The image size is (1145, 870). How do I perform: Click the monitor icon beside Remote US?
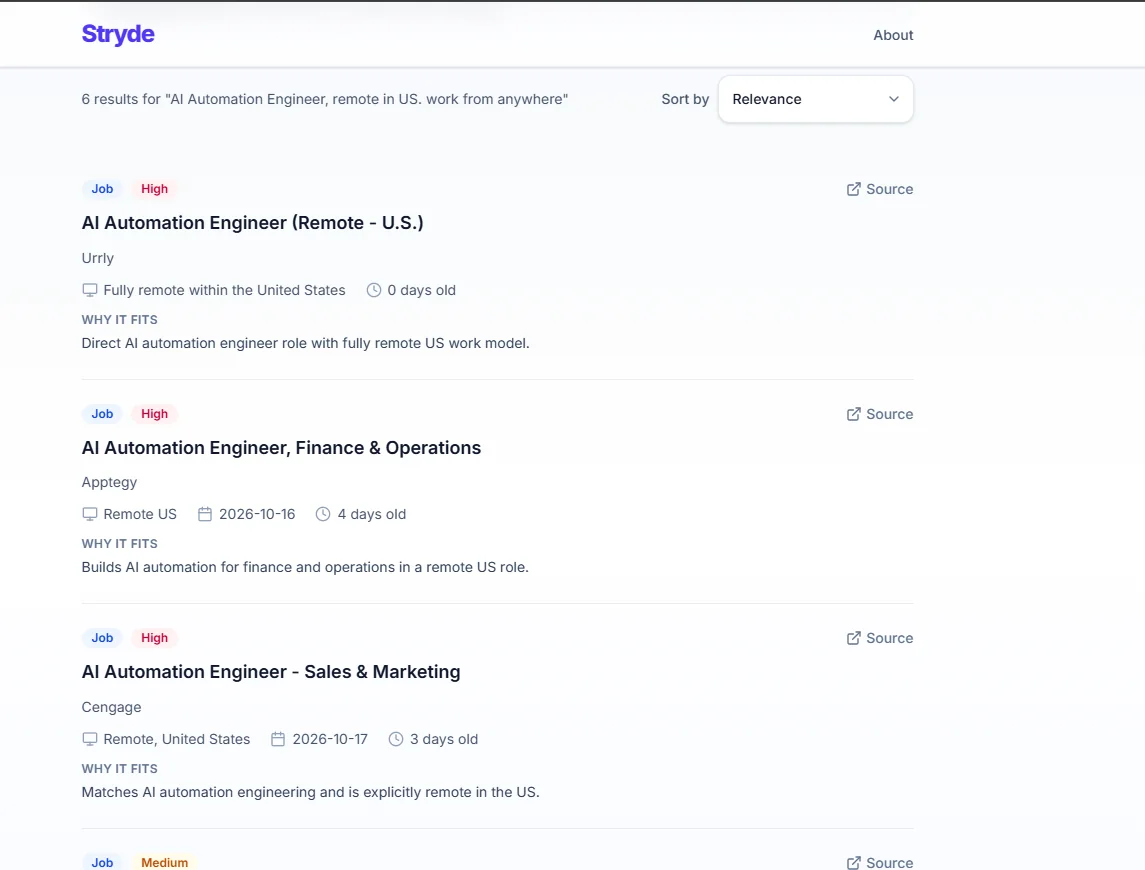coord(90,514)
